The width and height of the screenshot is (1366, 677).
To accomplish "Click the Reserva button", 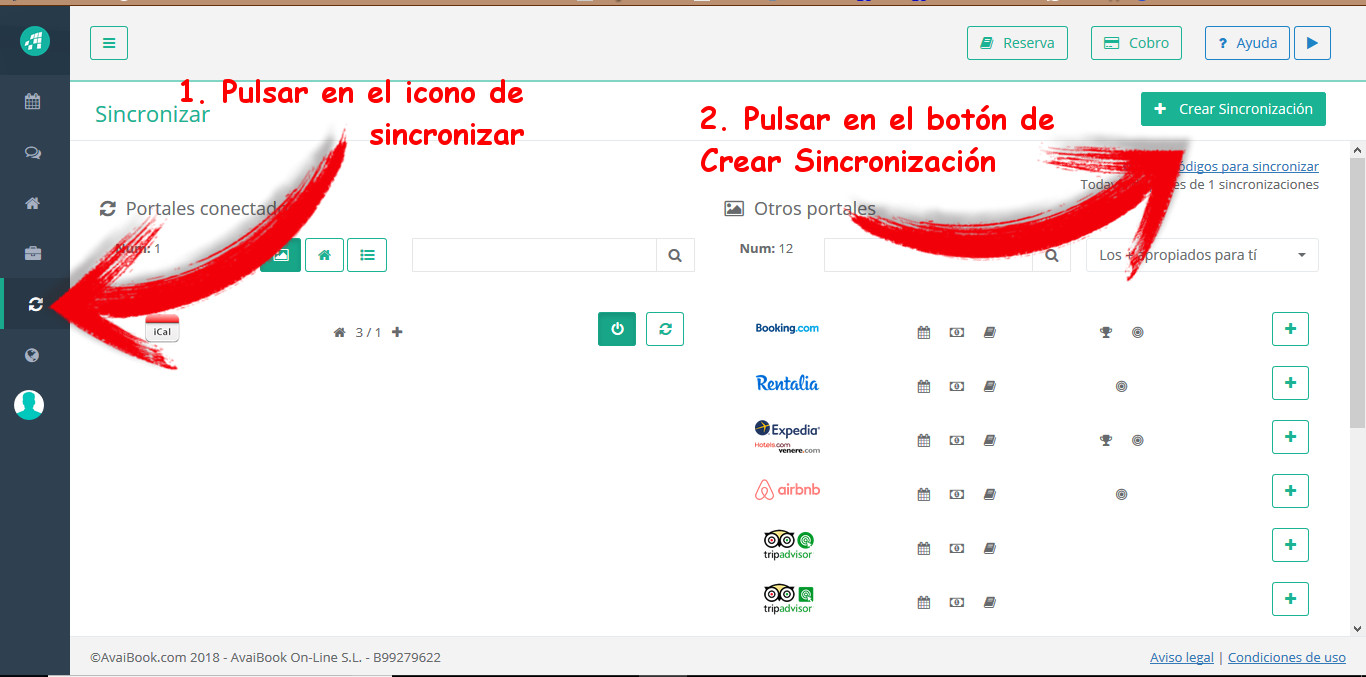I will pyautogui.click(x=1017, y=43).
